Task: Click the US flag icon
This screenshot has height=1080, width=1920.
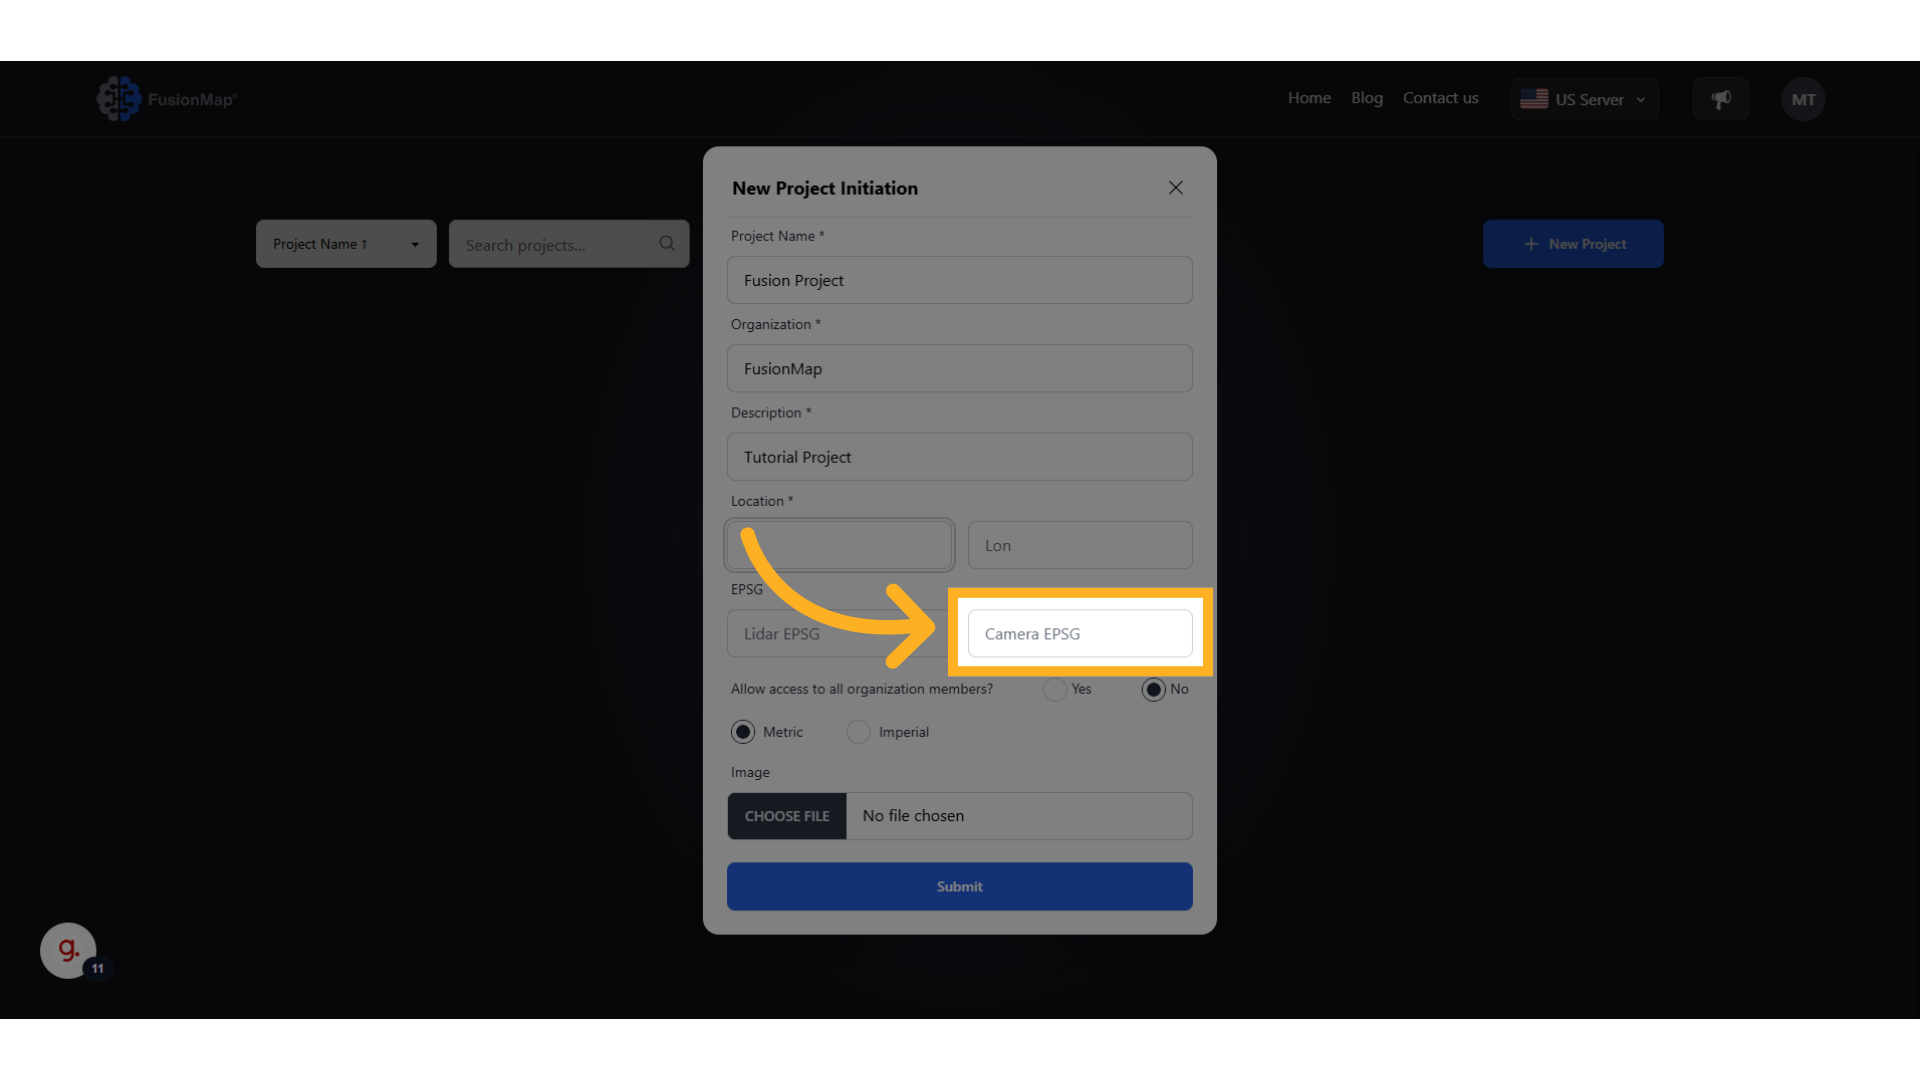Action: 1534,99
